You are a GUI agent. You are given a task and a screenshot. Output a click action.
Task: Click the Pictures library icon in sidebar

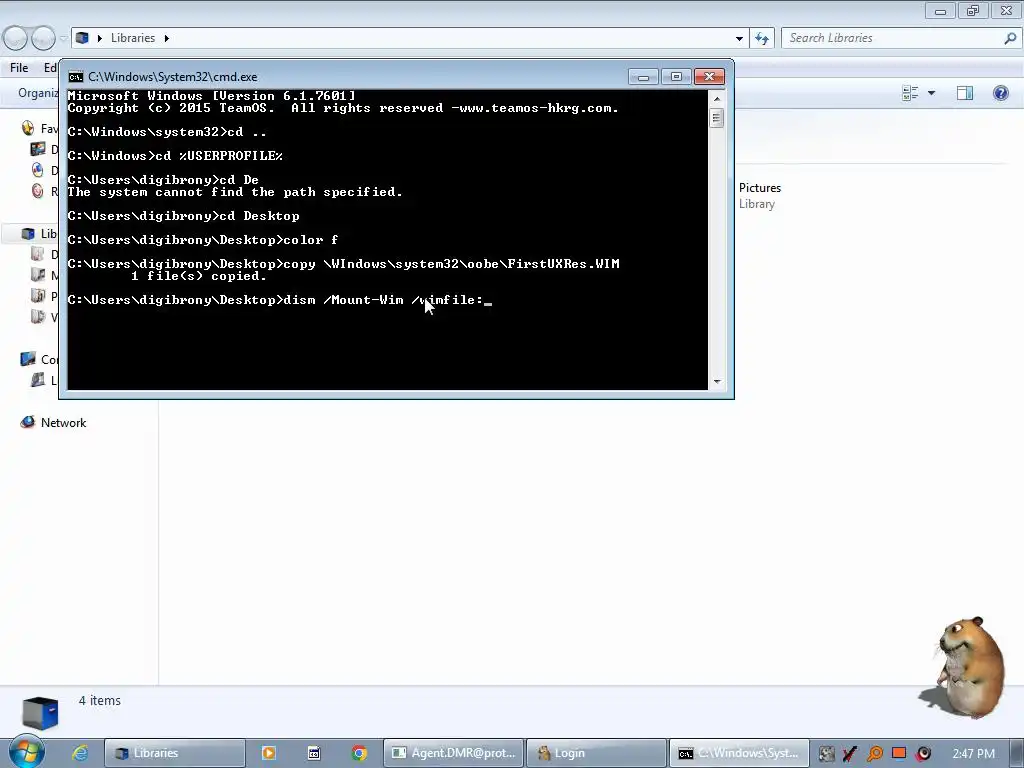tap(38, 296)
